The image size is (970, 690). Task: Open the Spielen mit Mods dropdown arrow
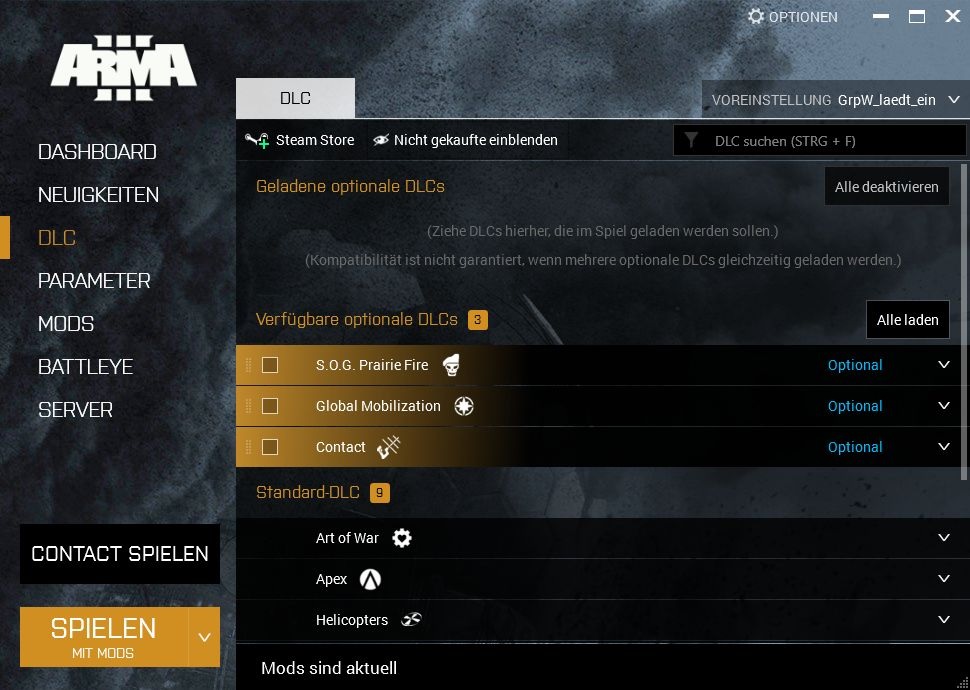coord(204,637)
